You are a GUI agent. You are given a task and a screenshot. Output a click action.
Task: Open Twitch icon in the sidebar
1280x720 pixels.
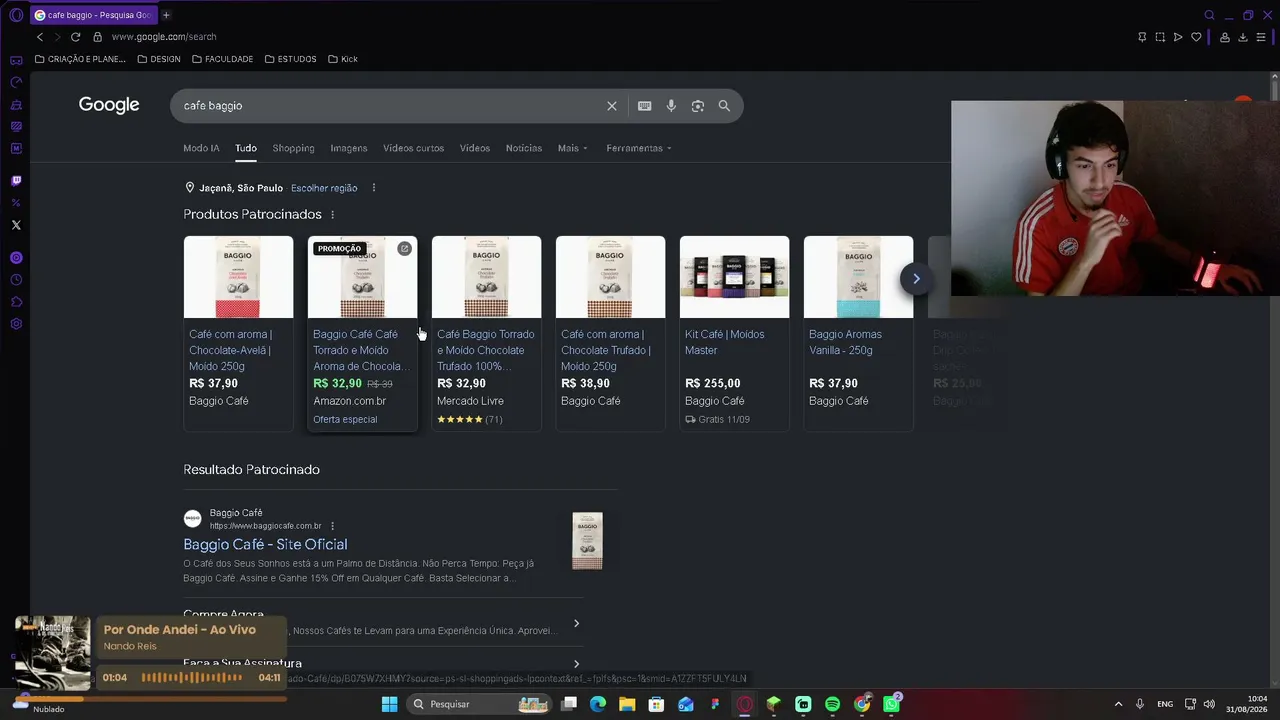(x=16, y=181)
